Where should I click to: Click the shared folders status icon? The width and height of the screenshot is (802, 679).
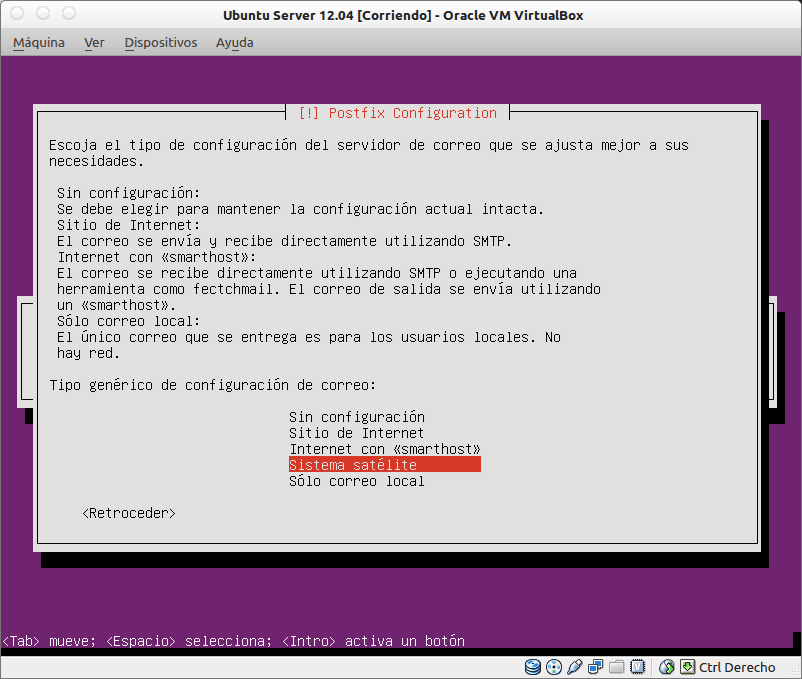[x=615, y=667]
